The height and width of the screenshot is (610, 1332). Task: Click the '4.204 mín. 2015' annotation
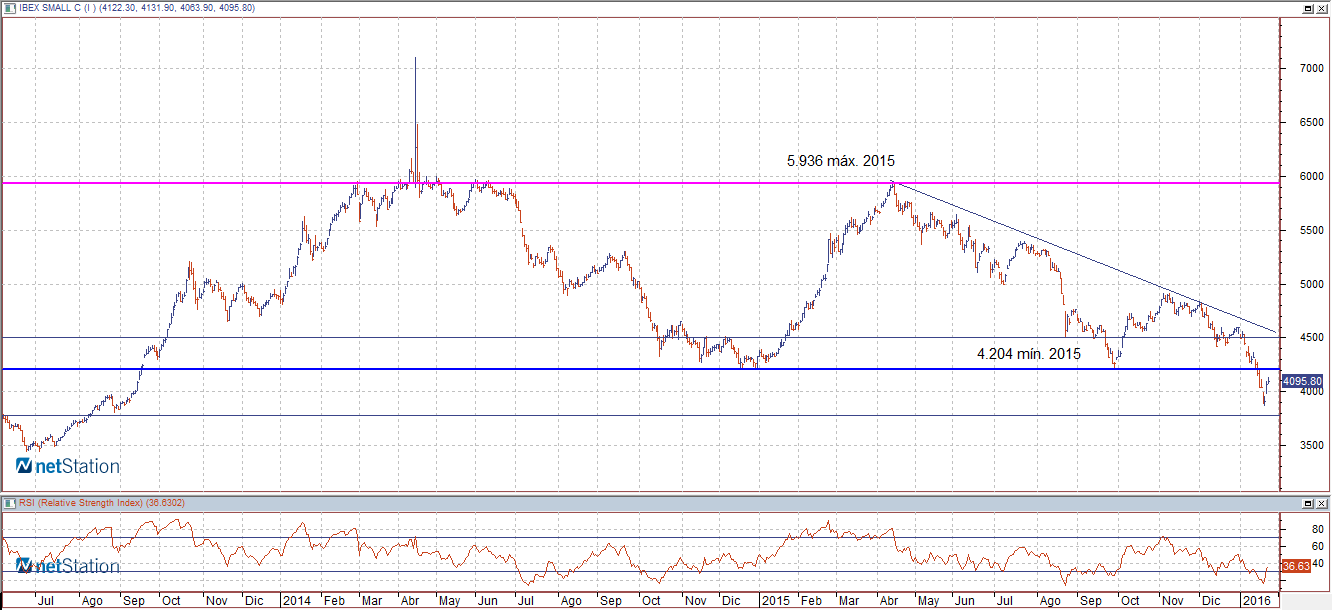point(1028,353)
